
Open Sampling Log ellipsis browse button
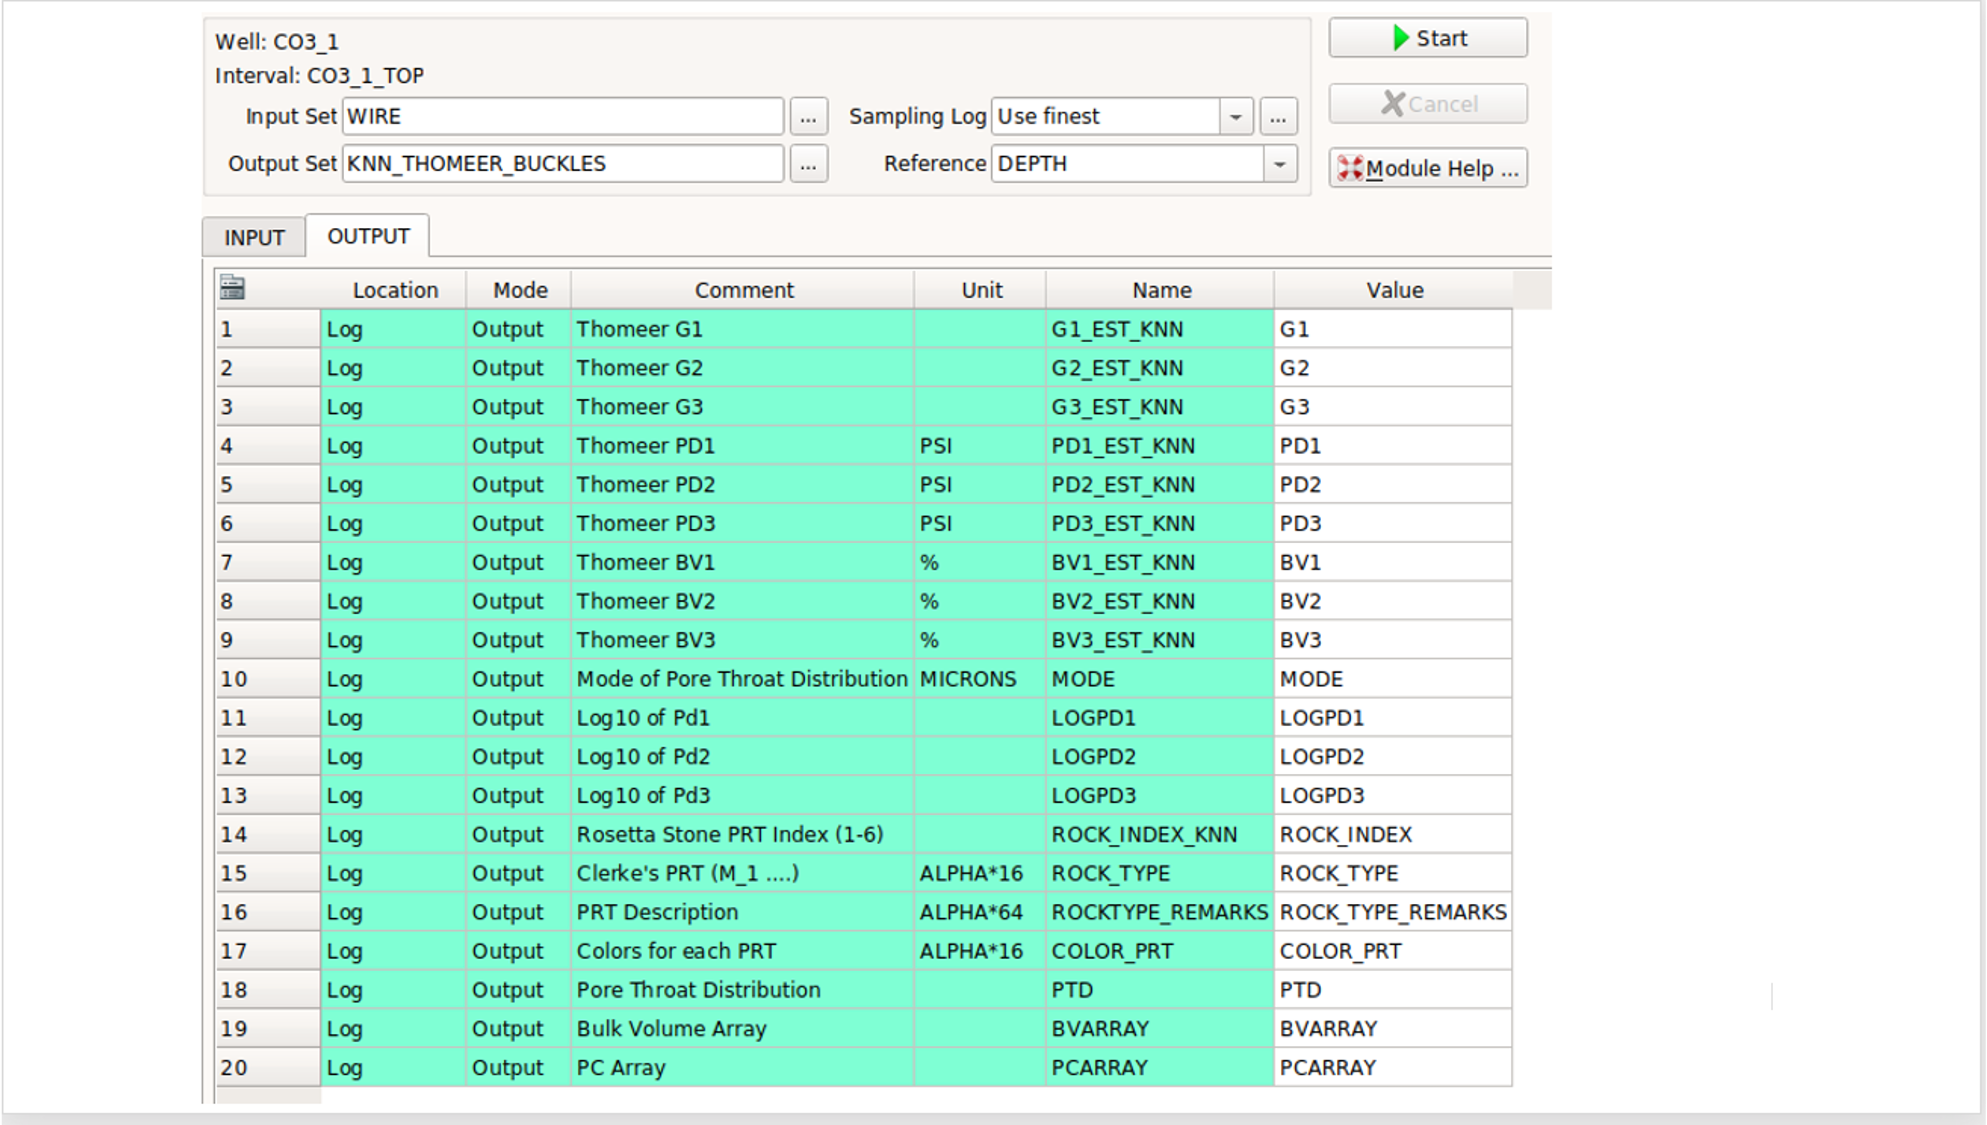point(1278,117)
